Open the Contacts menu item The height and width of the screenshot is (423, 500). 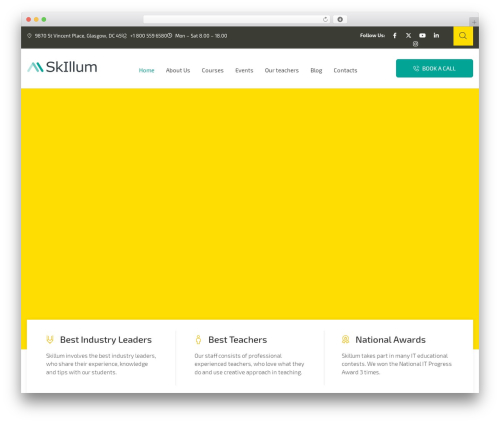pos(345,70)
